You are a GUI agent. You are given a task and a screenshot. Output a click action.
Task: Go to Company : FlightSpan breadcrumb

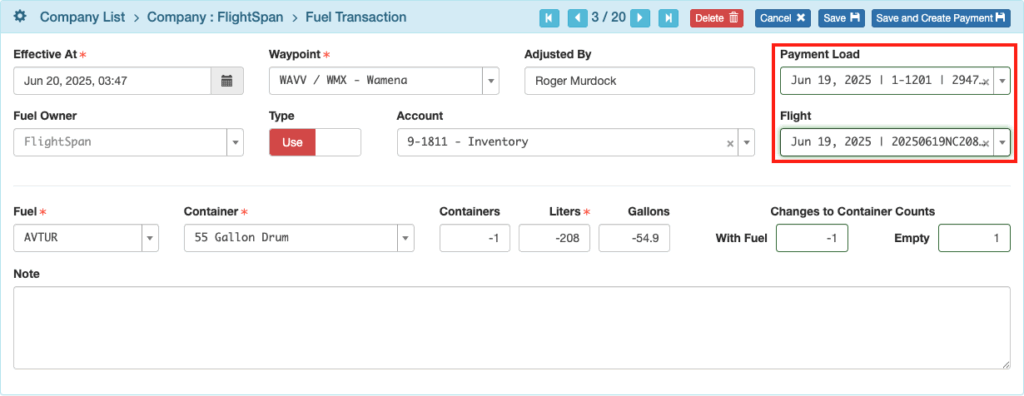coord(215,17)
